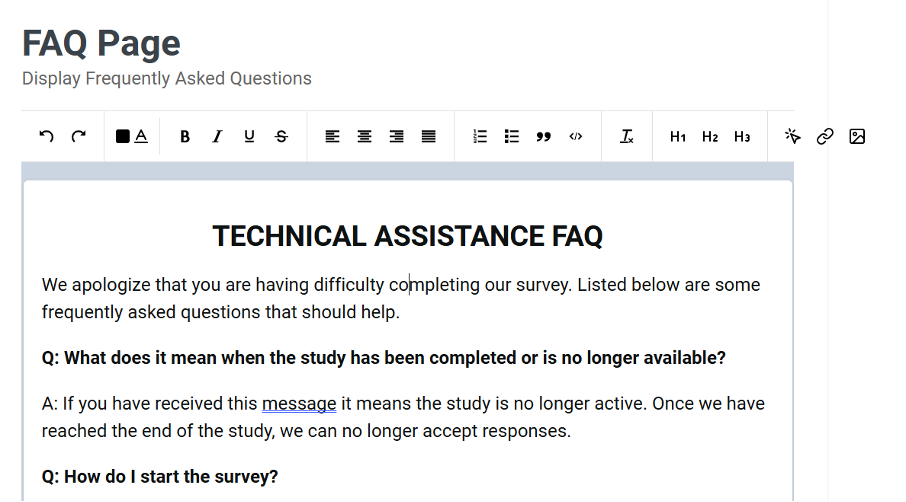Insert a code block
906x502 pixels.
576,136
